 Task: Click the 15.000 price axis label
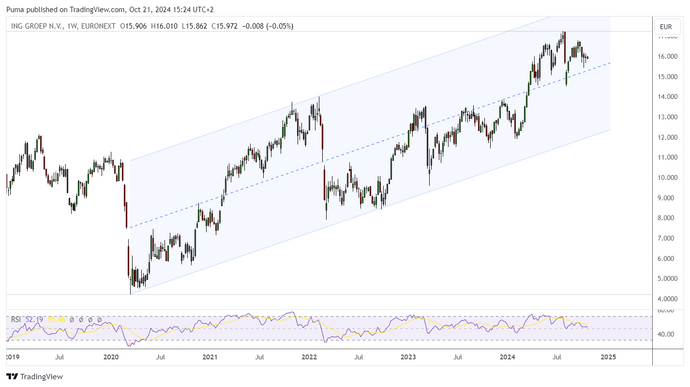(667, 77)
